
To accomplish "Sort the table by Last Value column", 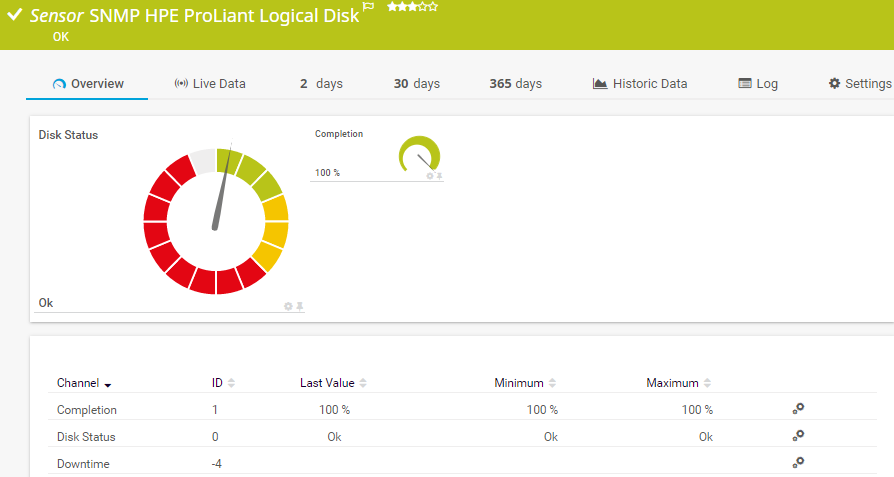I will [333, 383].
